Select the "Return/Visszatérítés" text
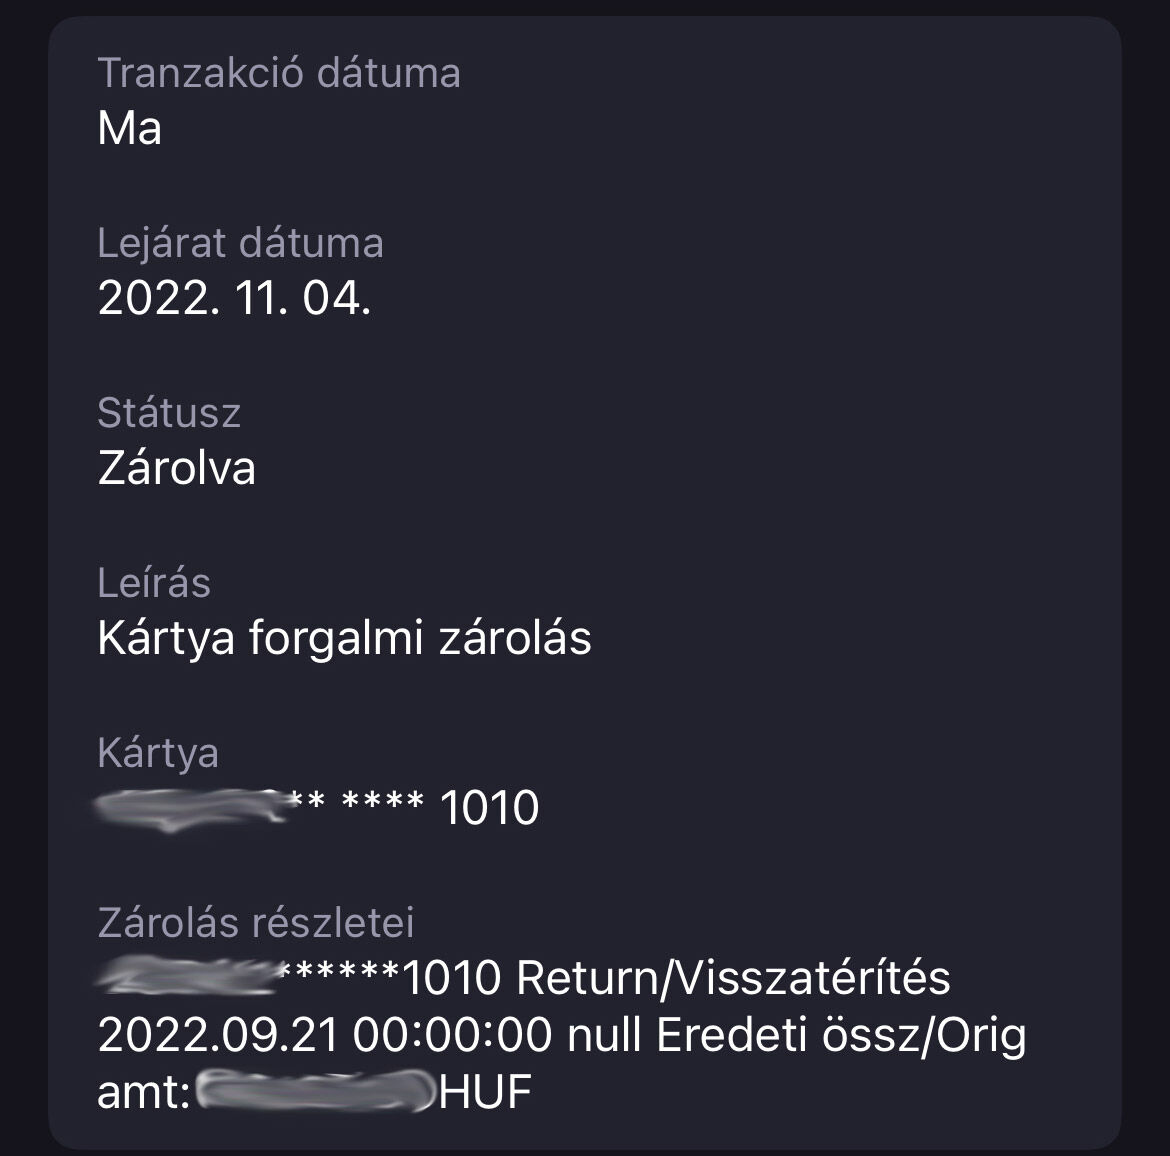The image size is (1170, 1156). [x=733, y=978]
